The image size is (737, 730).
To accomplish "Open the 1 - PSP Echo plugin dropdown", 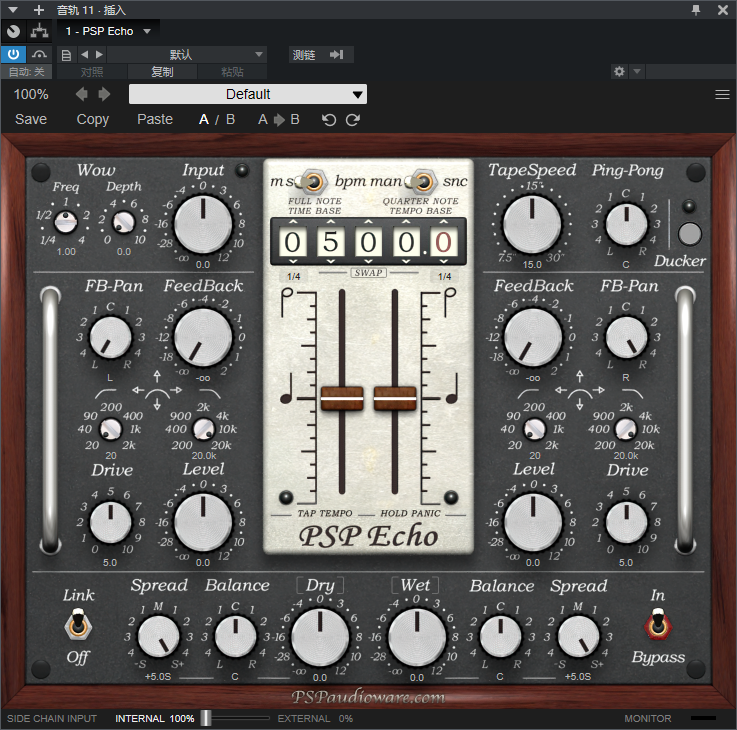I will [108, 31].
